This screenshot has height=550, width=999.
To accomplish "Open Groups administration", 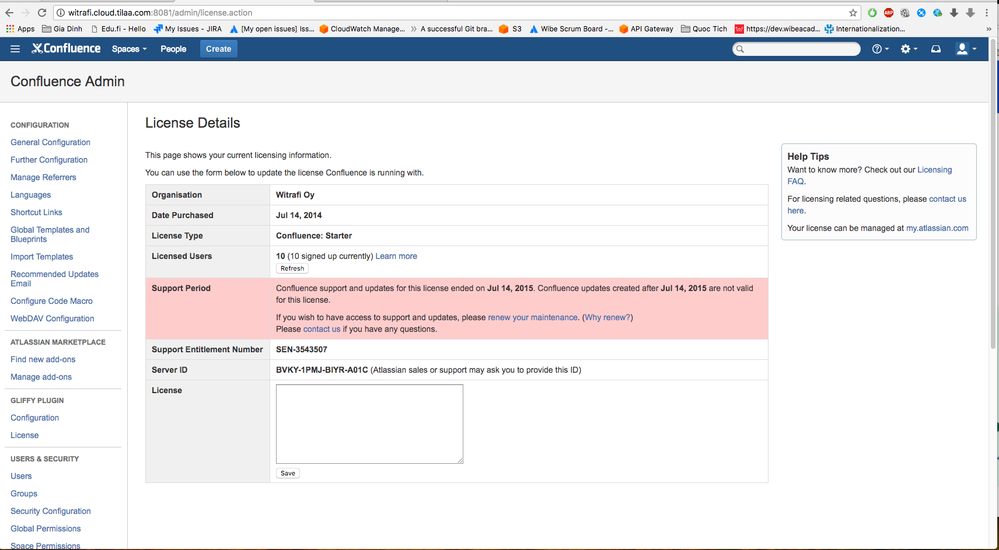I will (x=24, y=494).
